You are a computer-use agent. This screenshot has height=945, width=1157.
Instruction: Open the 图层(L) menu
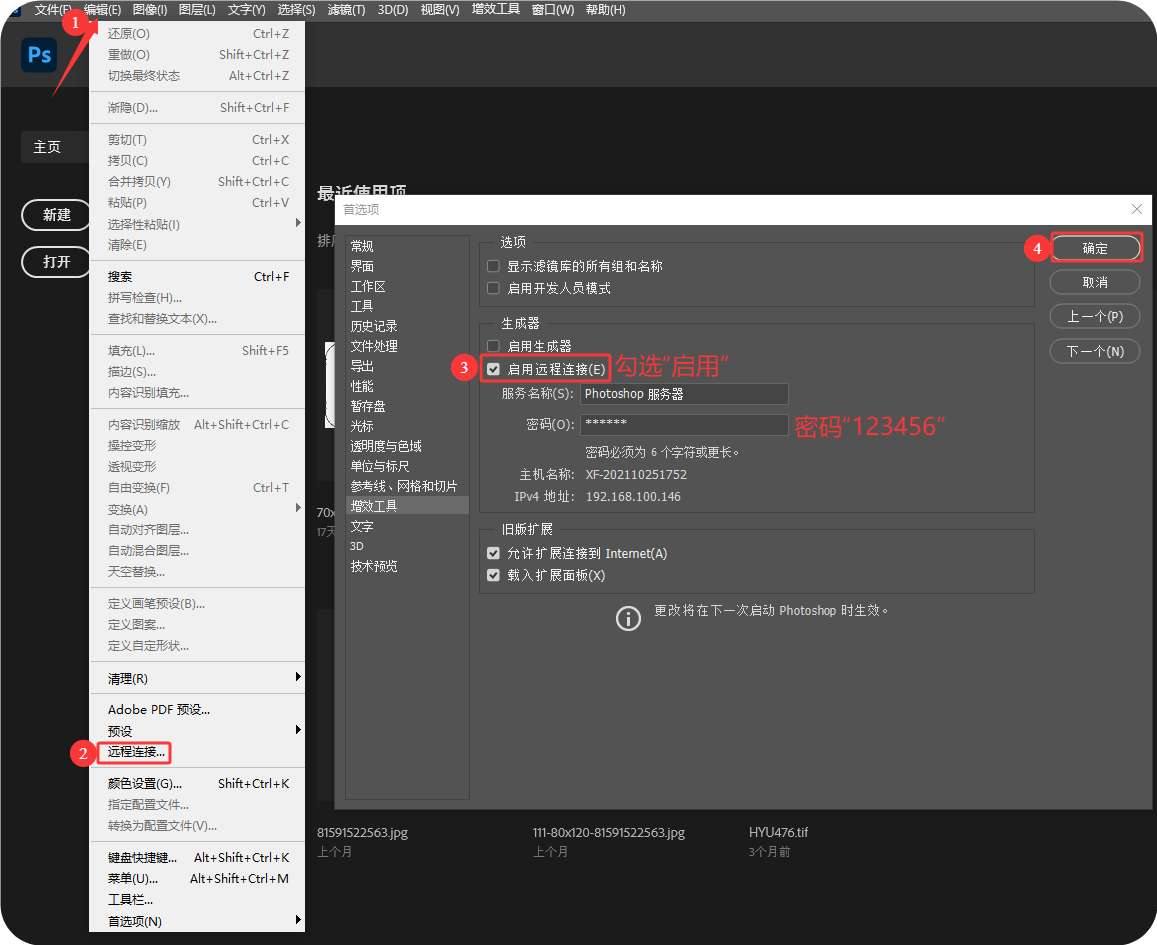coord(197,10)
